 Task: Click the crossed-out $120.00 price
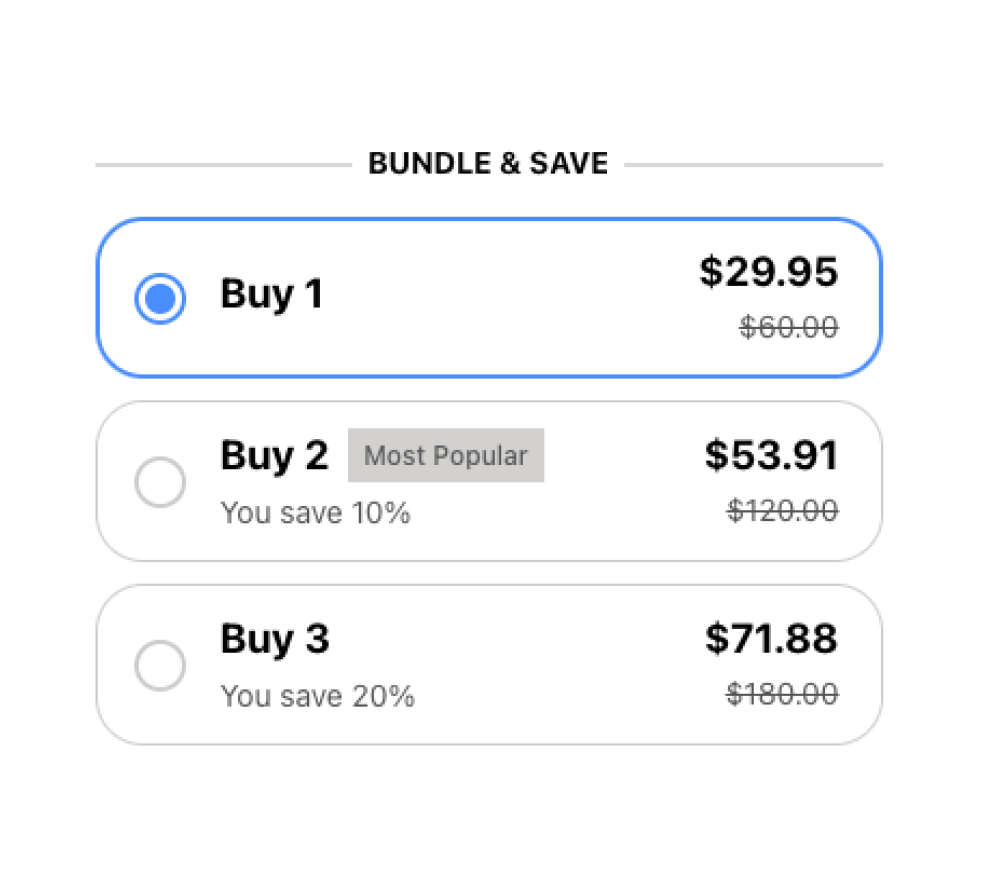(x=782, y=511)
